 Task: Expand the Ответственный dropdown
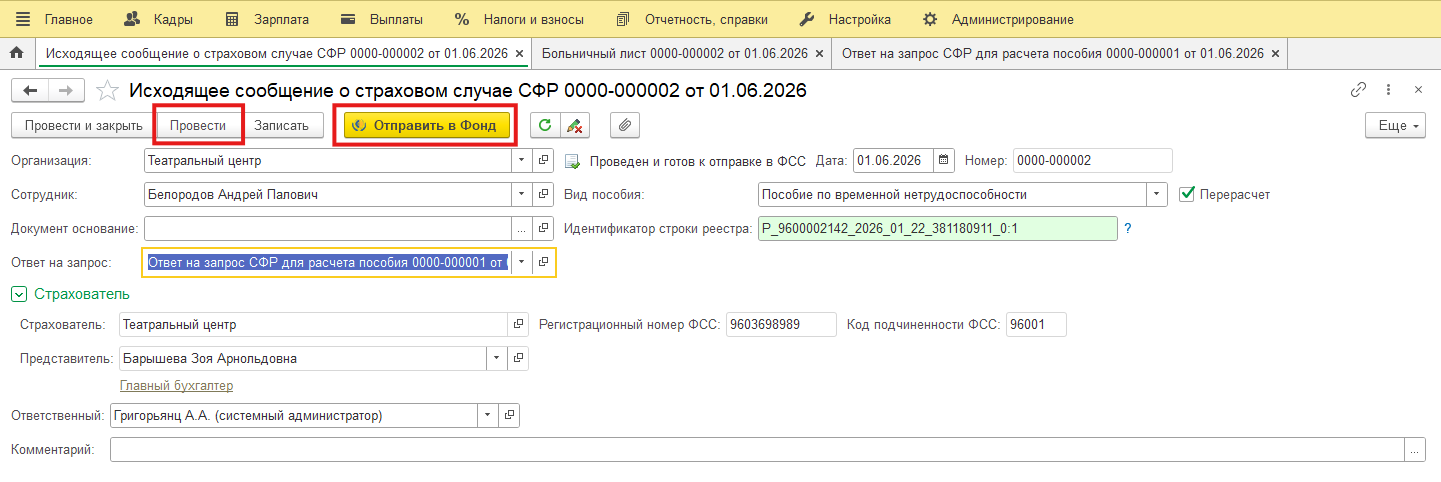(x=487, y=415)
